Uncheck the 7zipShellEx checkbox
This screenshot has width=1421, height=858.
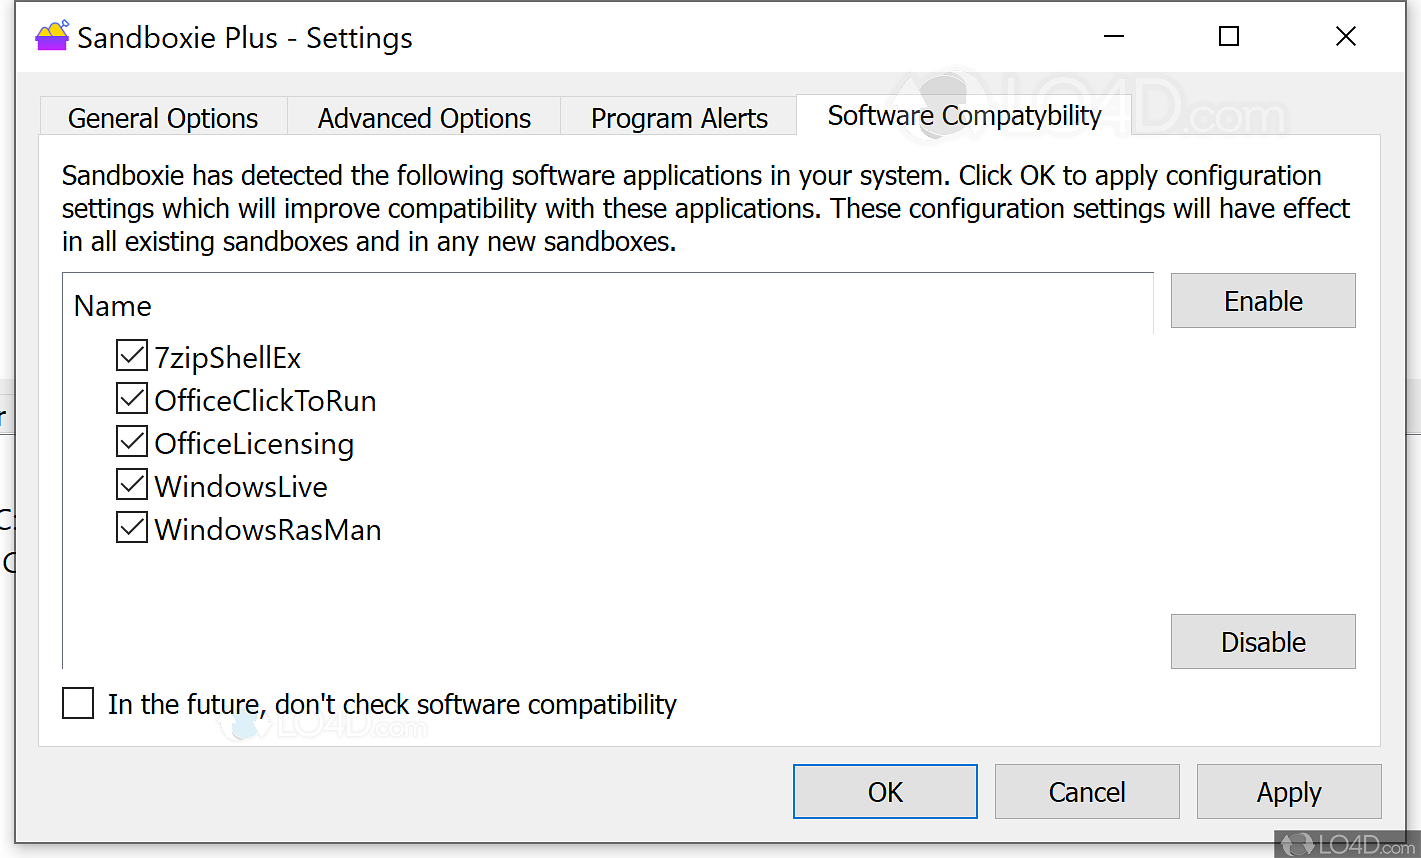tap(132, 356)
